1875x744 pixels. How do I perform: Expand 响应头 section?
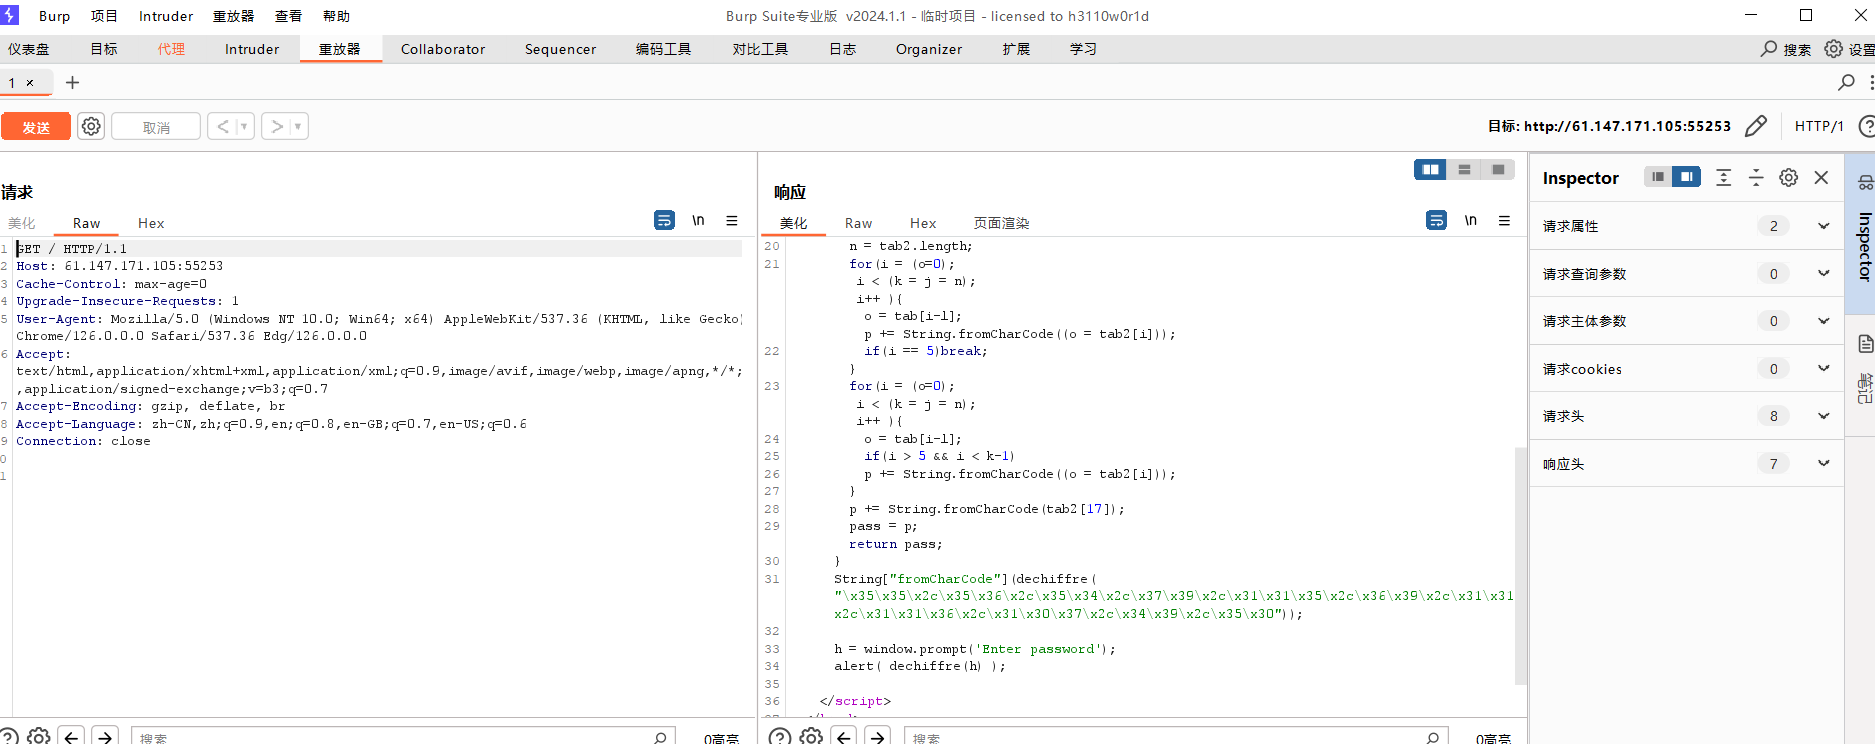point(1686,464)
